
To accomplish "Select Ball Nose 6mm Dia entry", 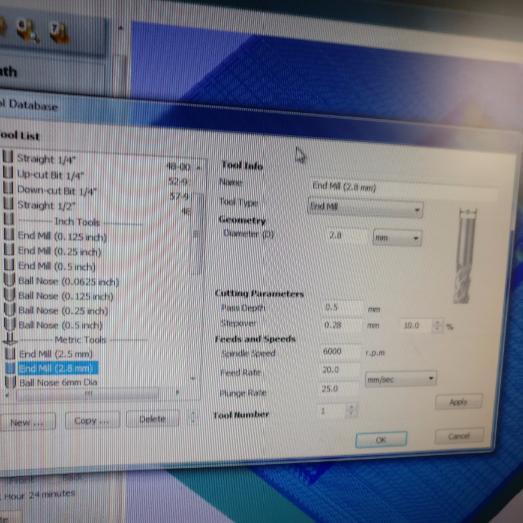I will pos(58,382).
